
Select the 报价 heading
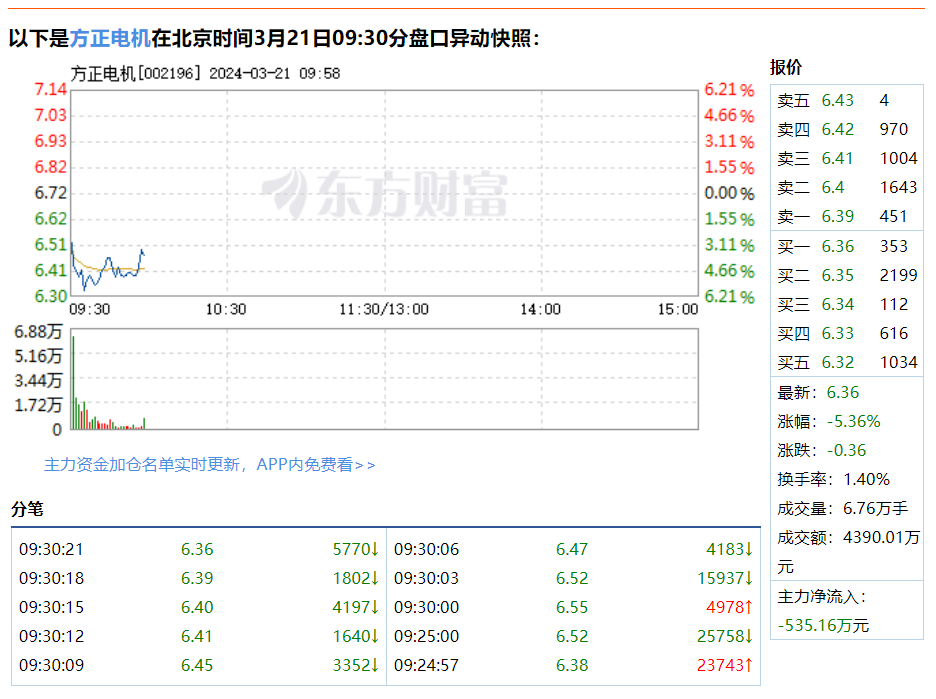pyautogui.click(x=786, y=67)
